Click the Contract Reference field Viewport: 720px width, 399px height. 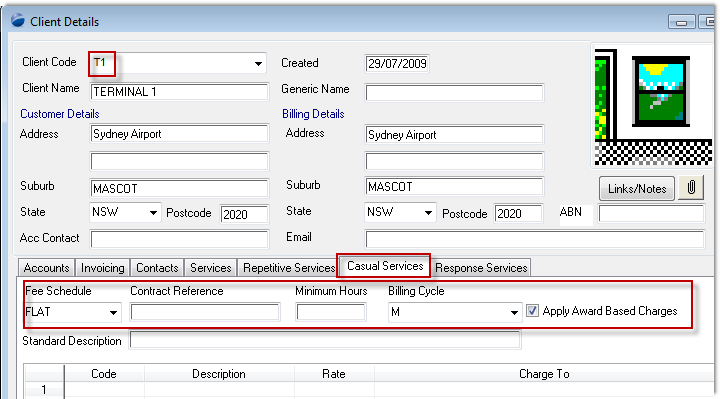pyautogui.click(x=205, y=312)
